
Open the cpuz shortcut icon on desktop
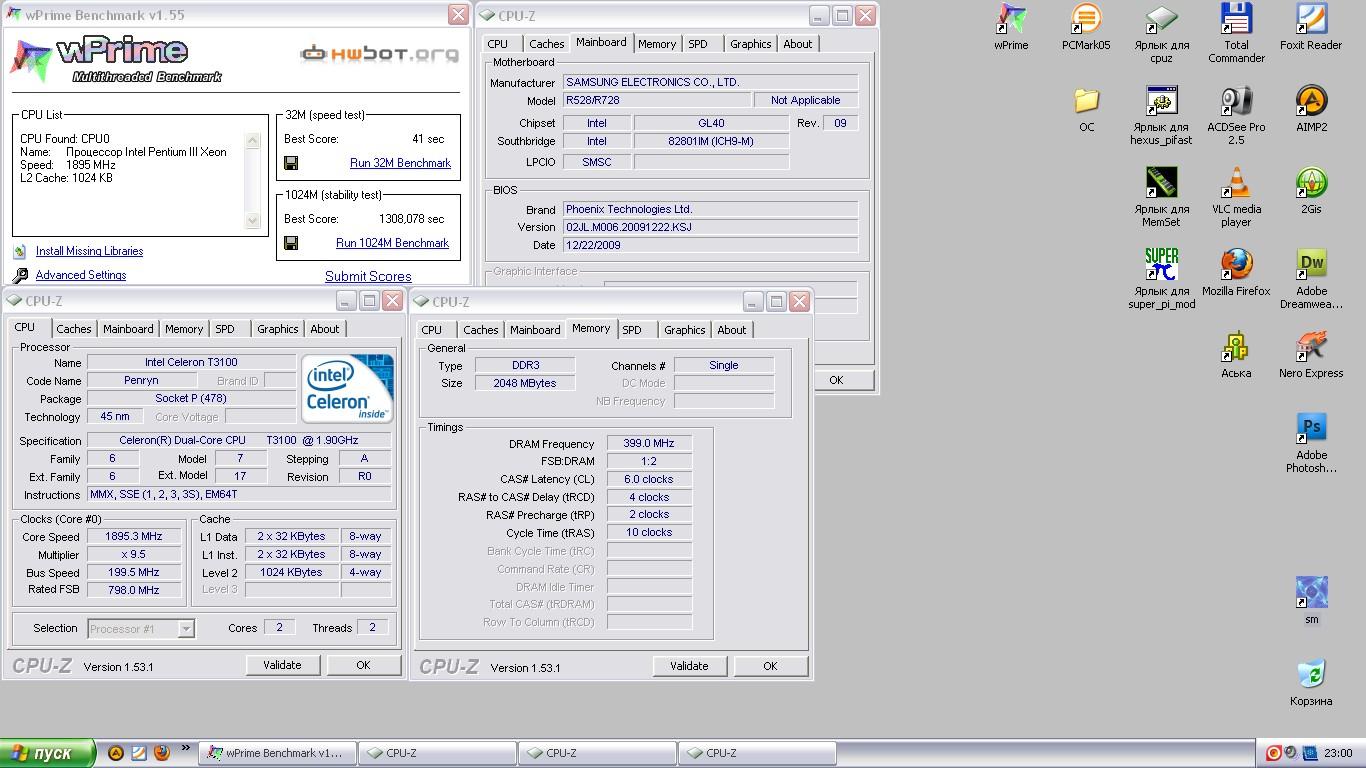pos(1161,20)
